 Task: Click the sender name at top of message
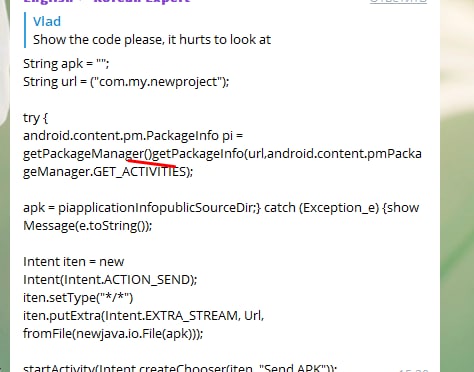point(107,2)
